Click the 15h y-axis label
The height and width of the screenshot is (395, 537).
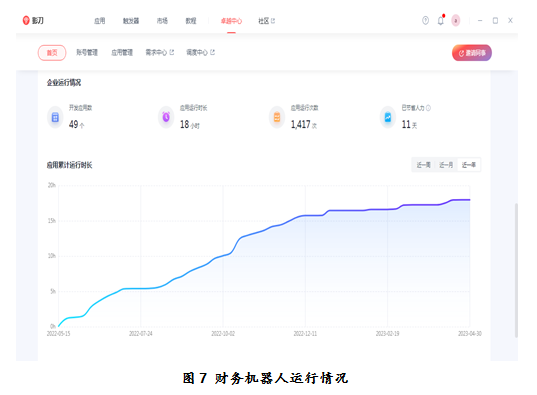[x=52, y=221]
